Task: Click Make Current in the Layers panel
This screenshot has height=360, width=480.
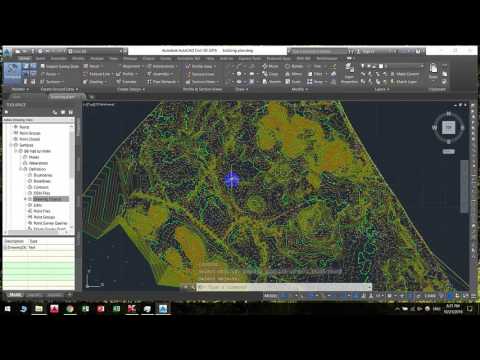Action: pyautogui.click(x=405, y=74)
